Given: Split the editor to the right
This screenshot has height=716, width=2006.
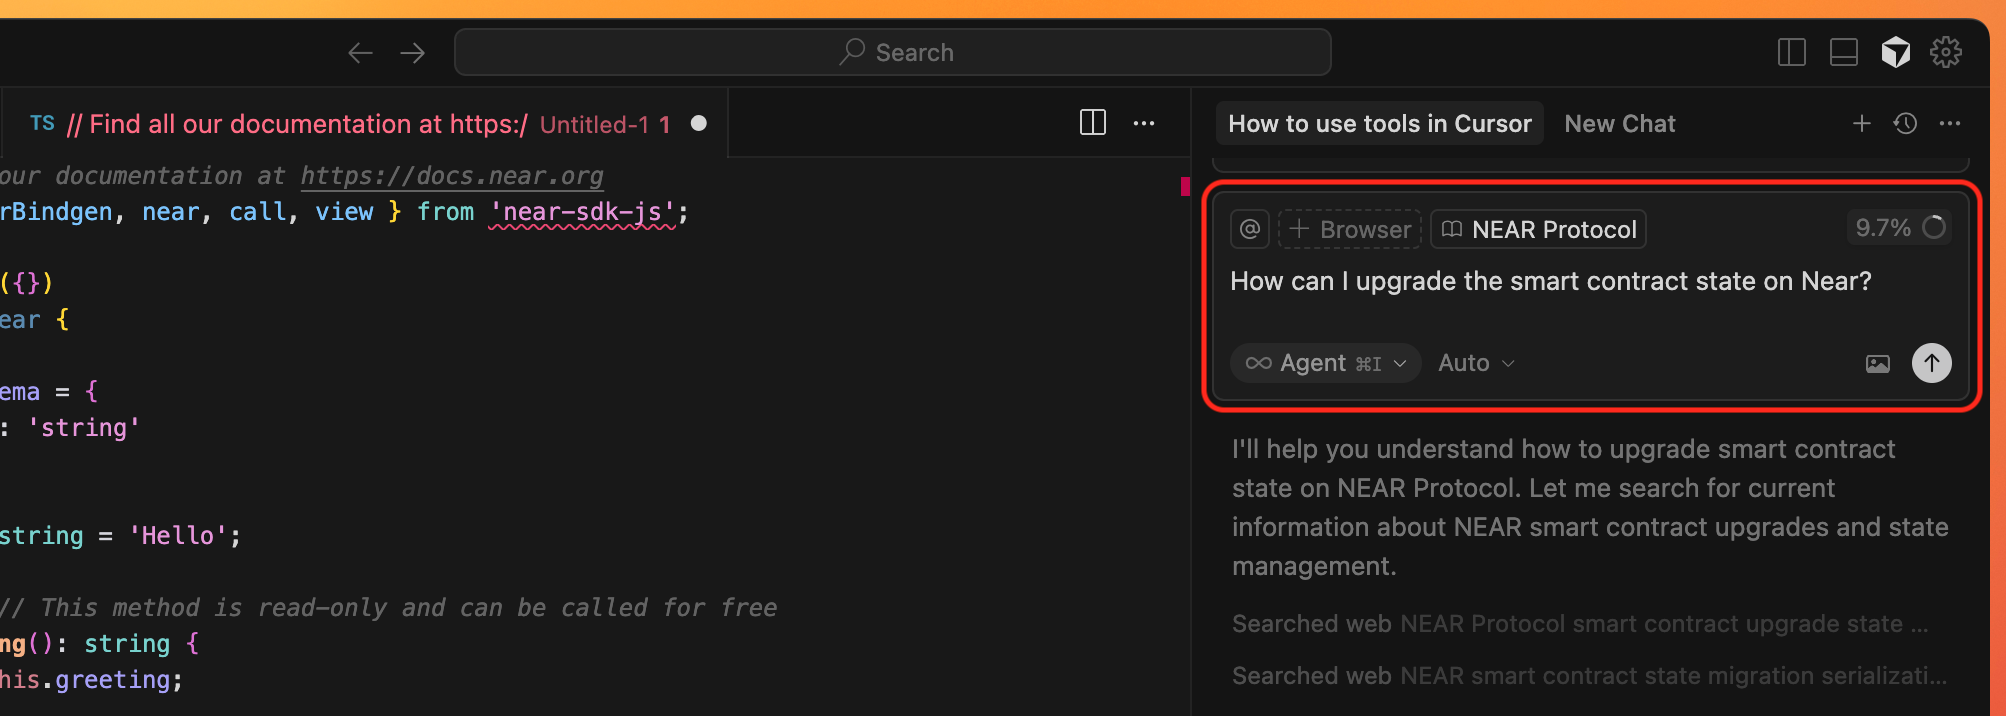Looking at the screenshot, I should pyautogui.click(x=1093, y=123).
